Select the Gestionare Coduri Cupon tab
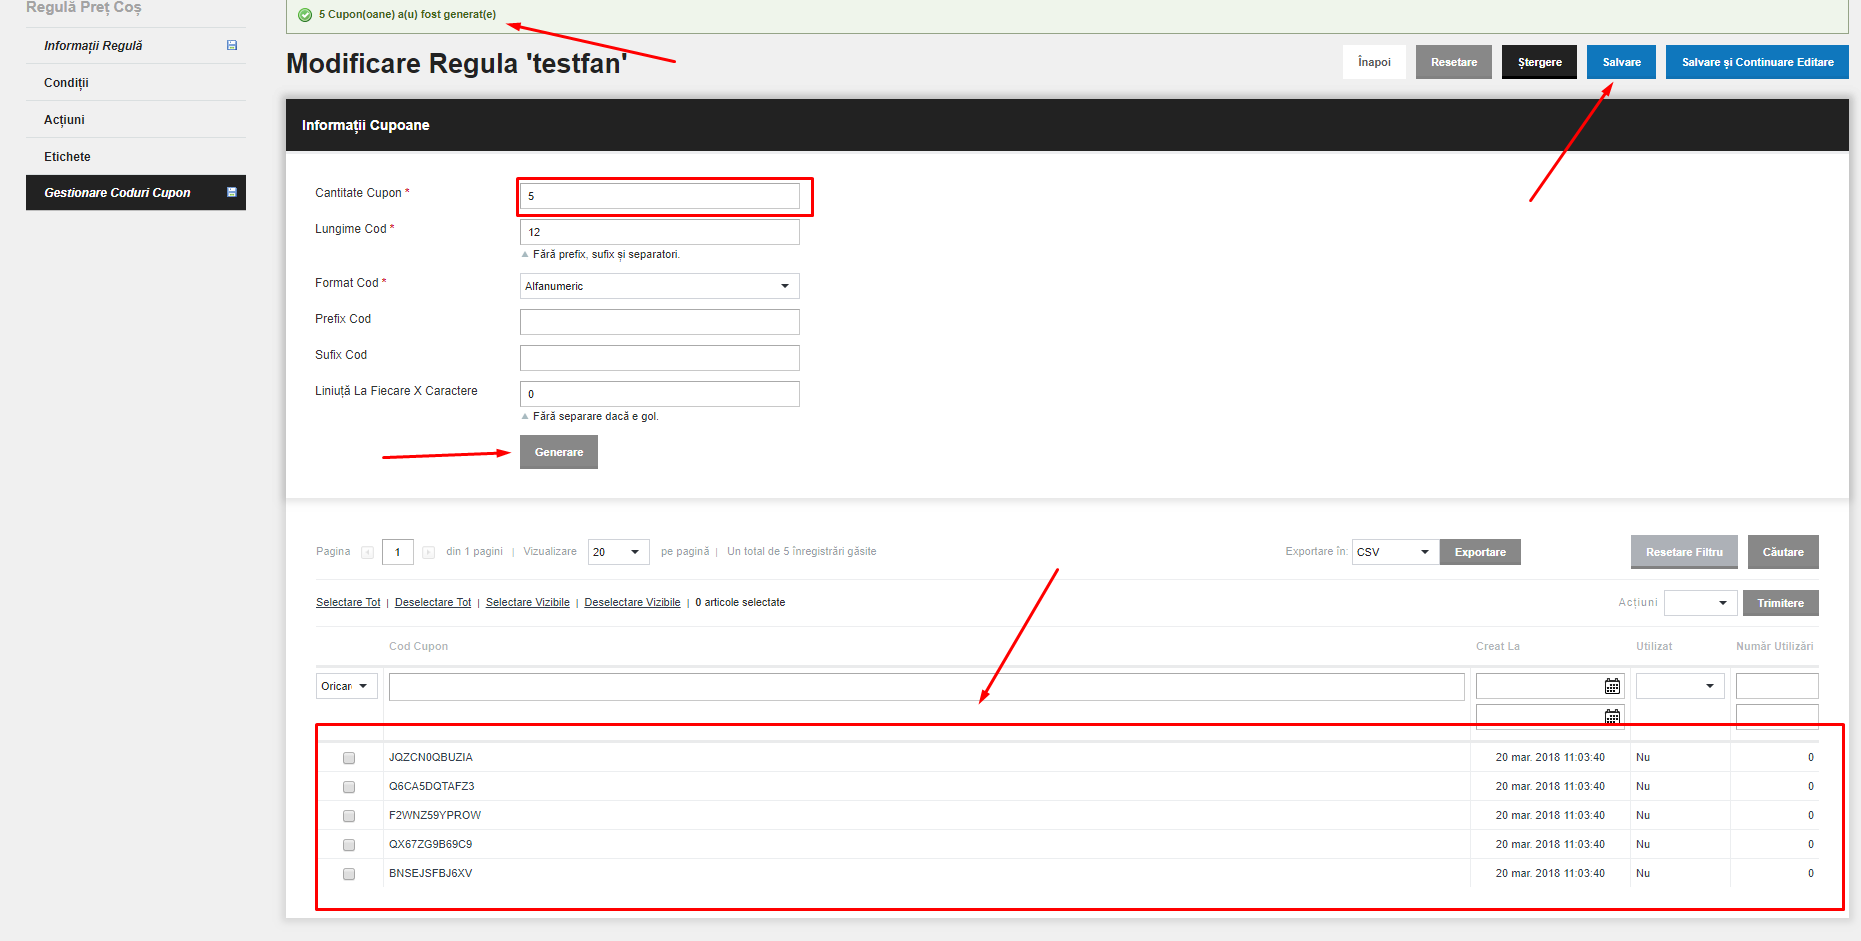Screen dimensions: 1861x941 [x=136, y=193]
